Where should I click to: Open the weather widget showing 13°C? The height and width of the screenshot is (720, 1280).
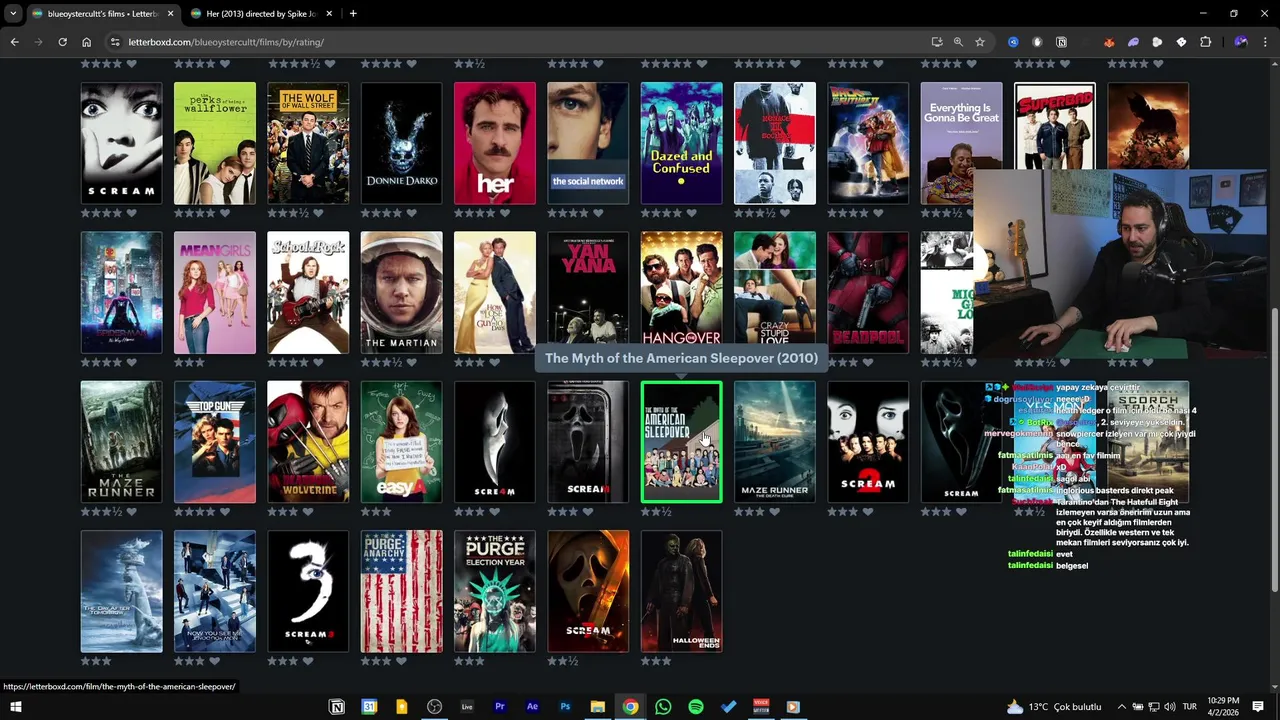point(1054,707)
